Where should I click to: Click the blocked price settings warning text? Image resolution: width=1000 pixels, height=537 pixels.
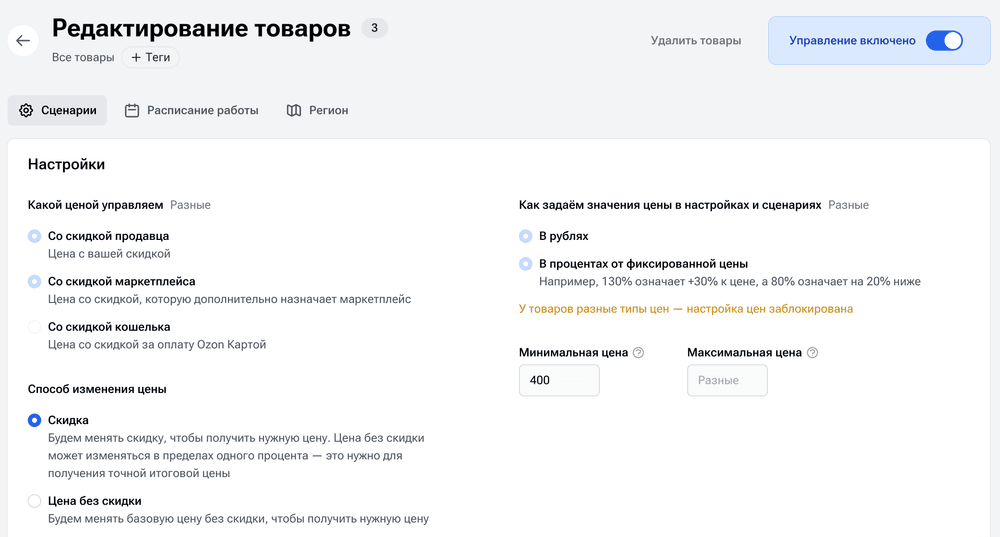(686, 309)
